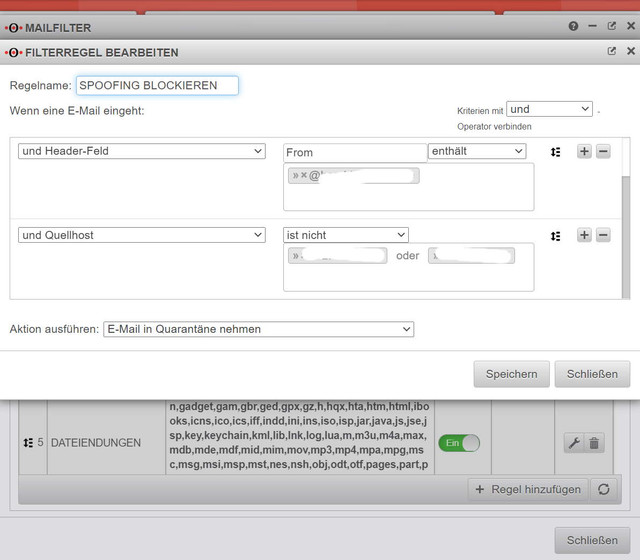
Task: Click 'Regel hinzufügen' button
Action: (x=528, y=489)
